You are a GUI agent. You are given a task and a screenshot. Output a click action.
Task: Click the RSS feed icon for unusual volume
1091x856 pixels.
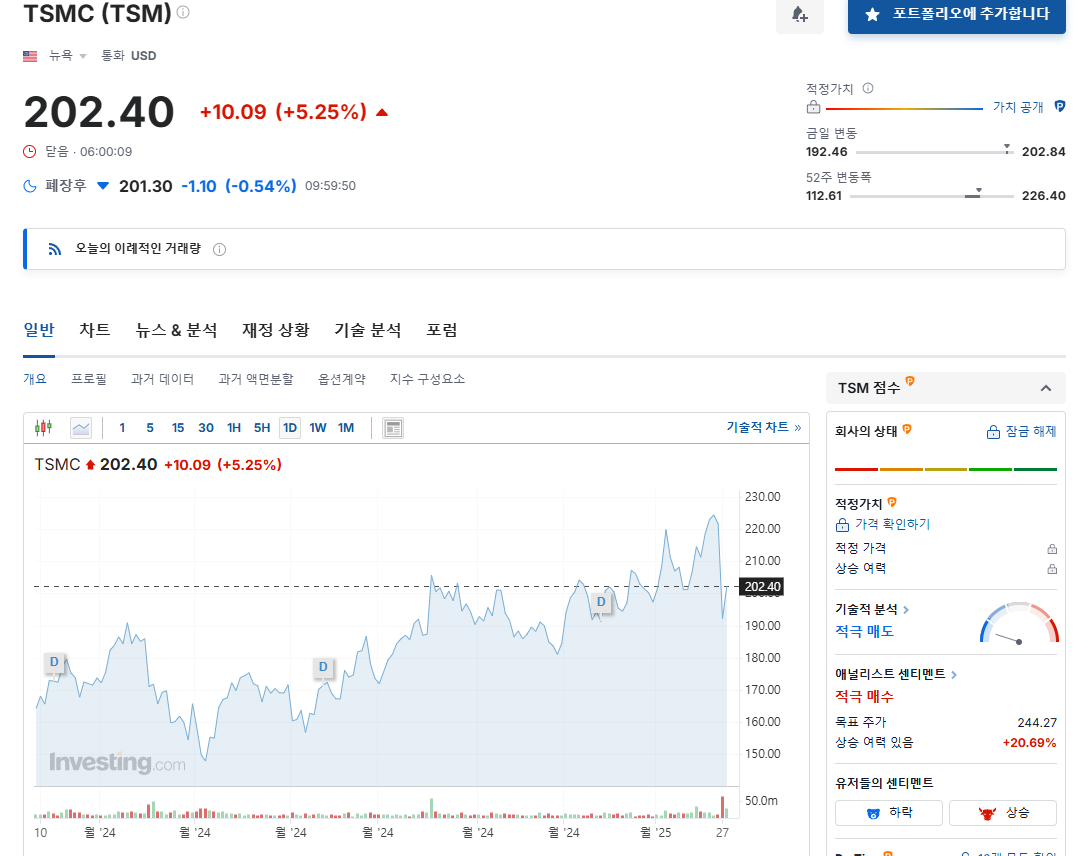[x=54, y=248]
